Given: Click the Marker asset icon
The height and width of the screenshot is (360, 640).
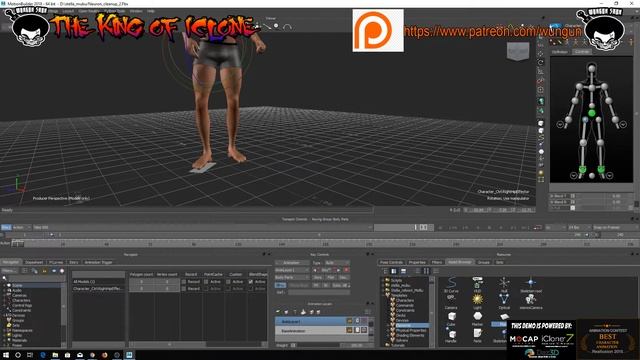Looking at the screenshot, I should (x=477, y=318).
